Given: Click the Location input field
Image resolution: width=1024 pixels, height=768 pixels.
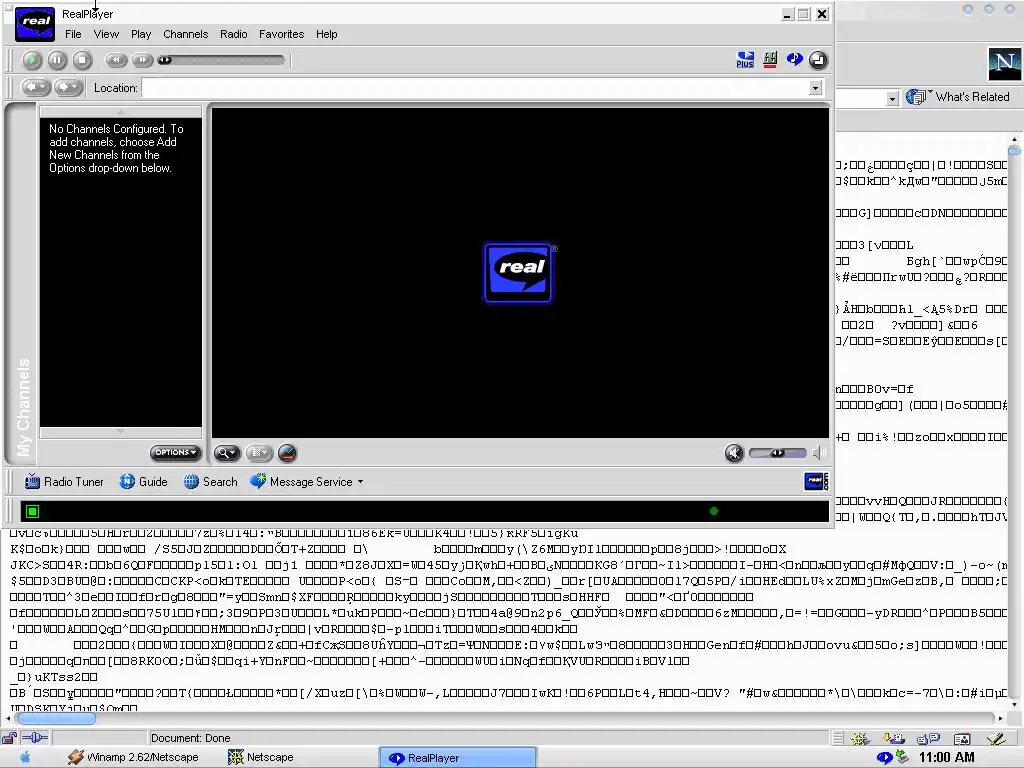Looking at the screenshot, I should [475, 88].
